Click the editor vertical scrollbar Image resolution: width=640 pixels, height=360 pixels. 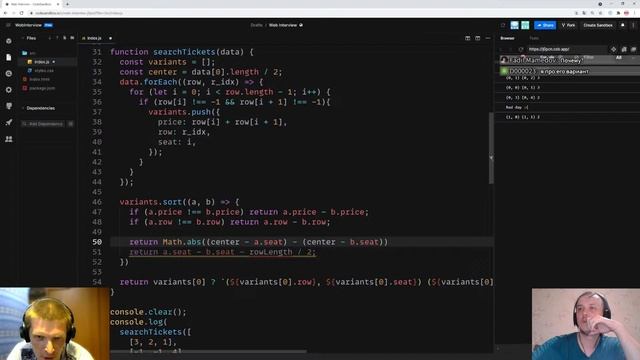(x=491, y=148)
